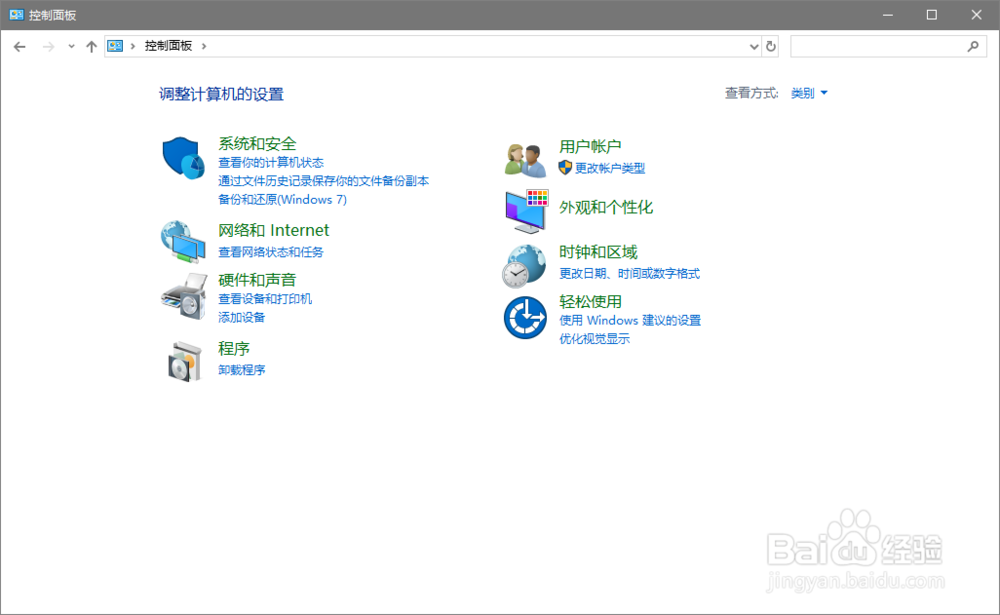
Task: Click the 用户帐户 people icon
Action: (x=524, y=155)
